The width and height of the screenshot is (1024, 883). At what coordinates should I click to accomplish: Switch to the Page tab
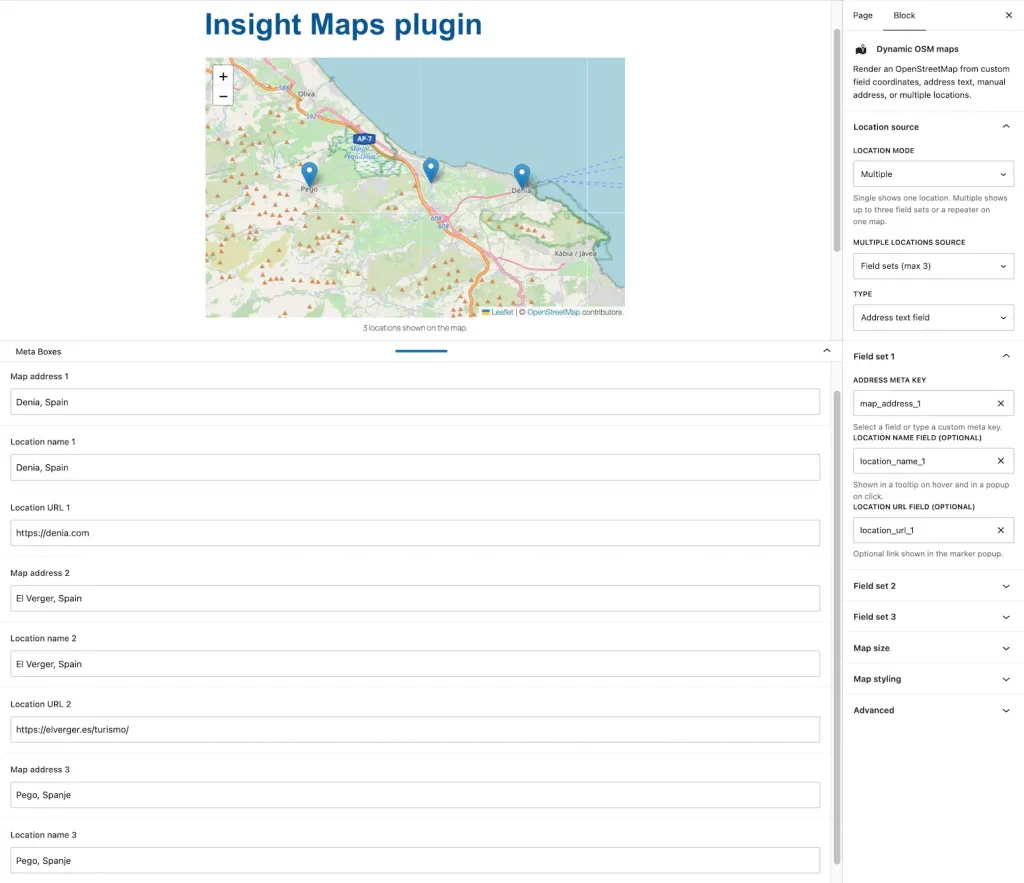point(862,15)
